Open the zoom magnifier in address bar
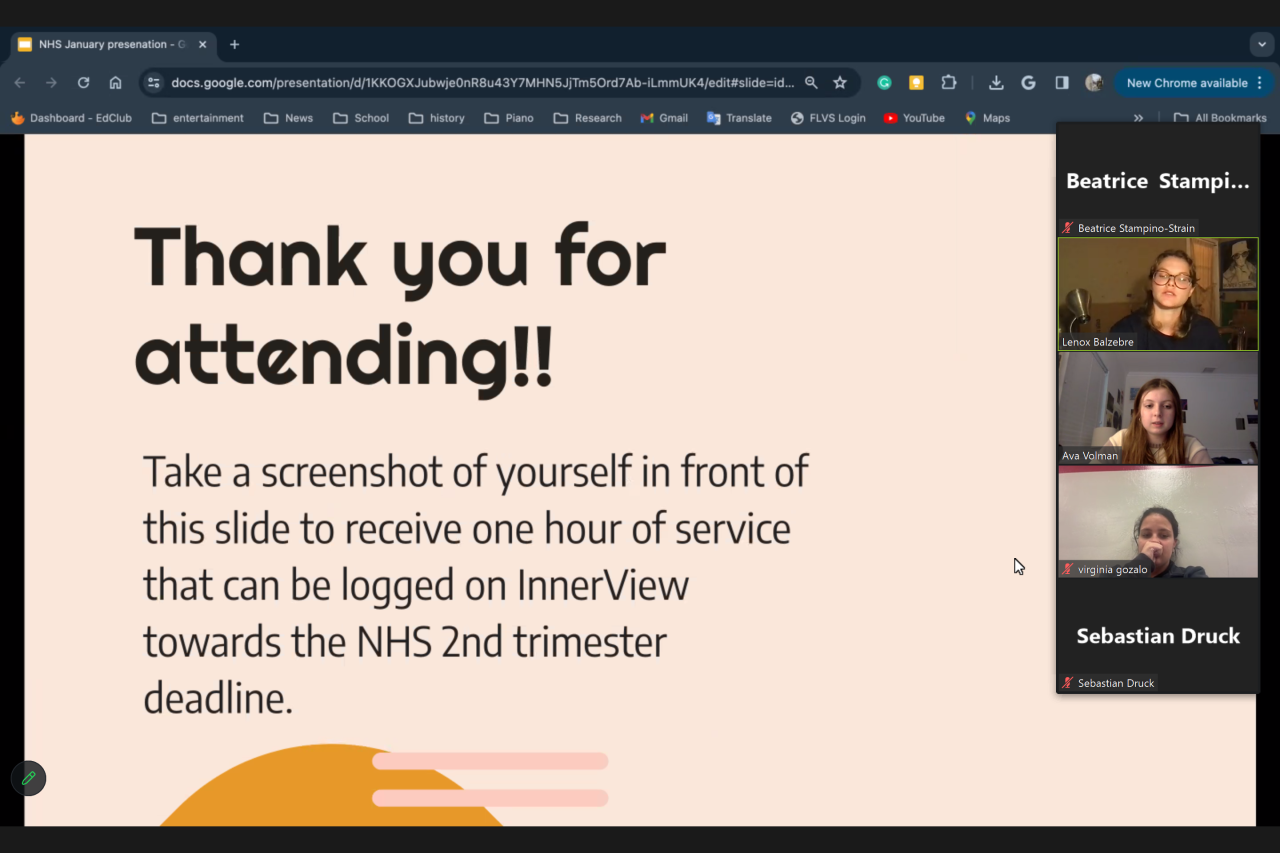The image size is (1280, 853). (x=811, y=83)
